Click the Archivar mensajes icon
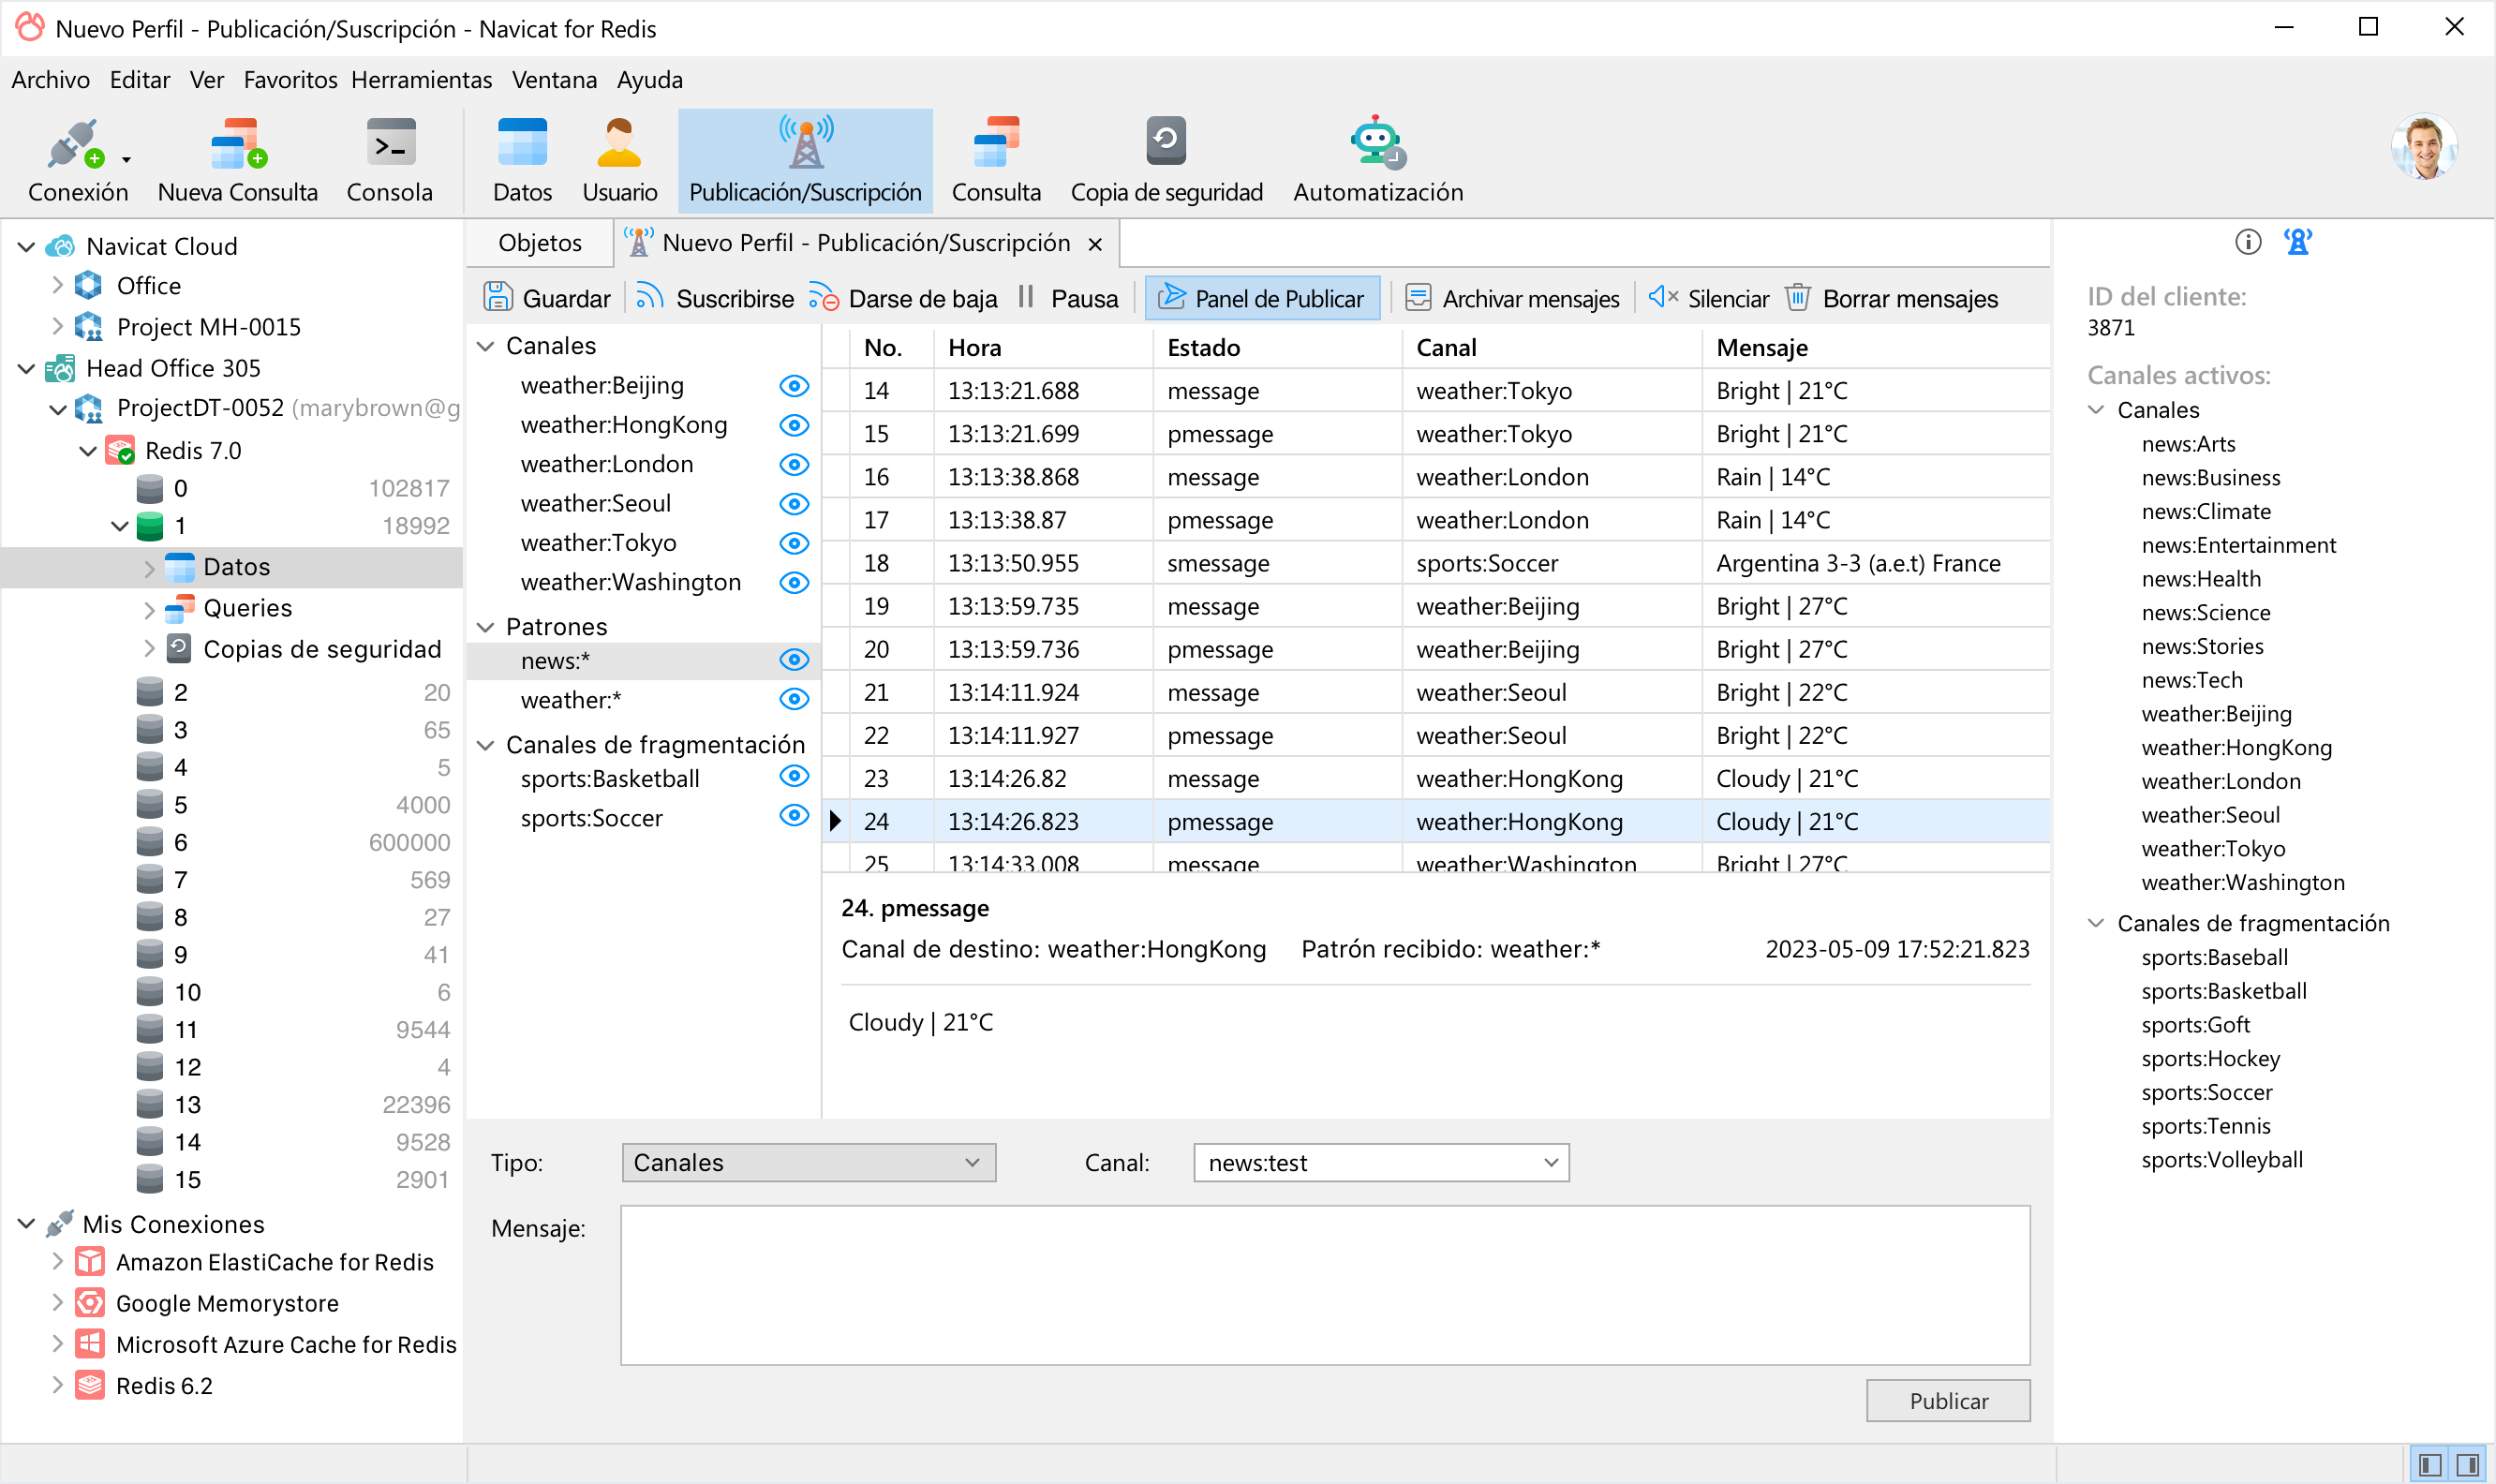The height and width of the screenshot is (1484, 2496). pos(1418,298)
